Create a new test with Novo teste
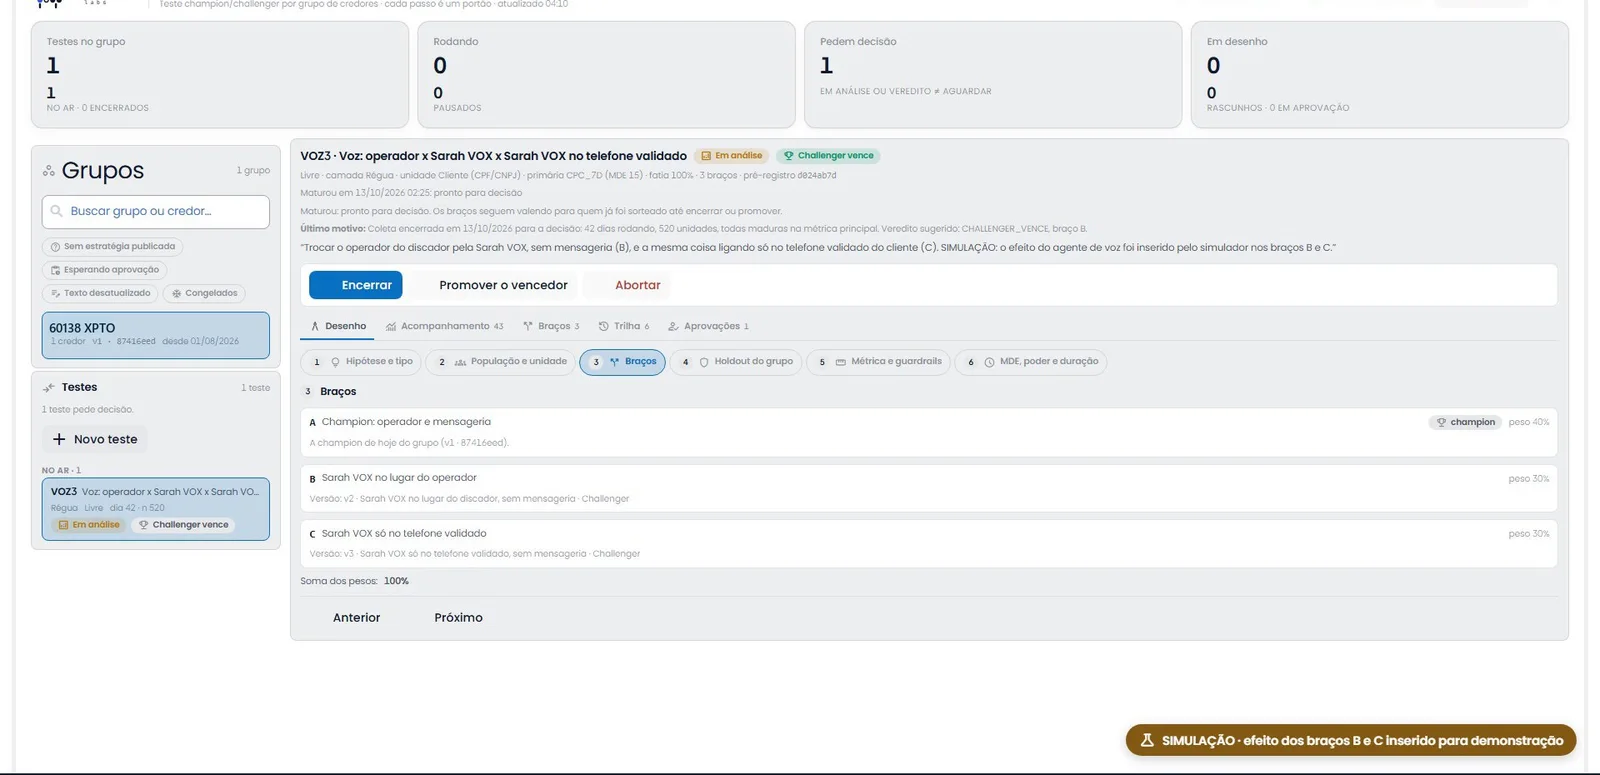 pyautogui.click(x=94, y=439)
